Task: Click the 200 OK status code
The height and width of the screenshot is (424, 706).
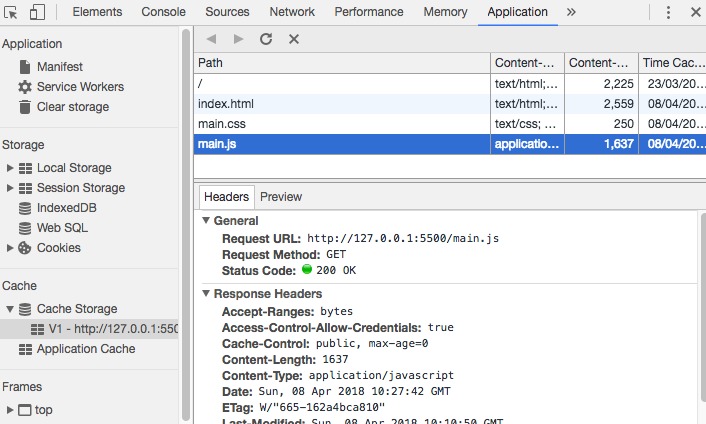Action: tap(336, 271)
